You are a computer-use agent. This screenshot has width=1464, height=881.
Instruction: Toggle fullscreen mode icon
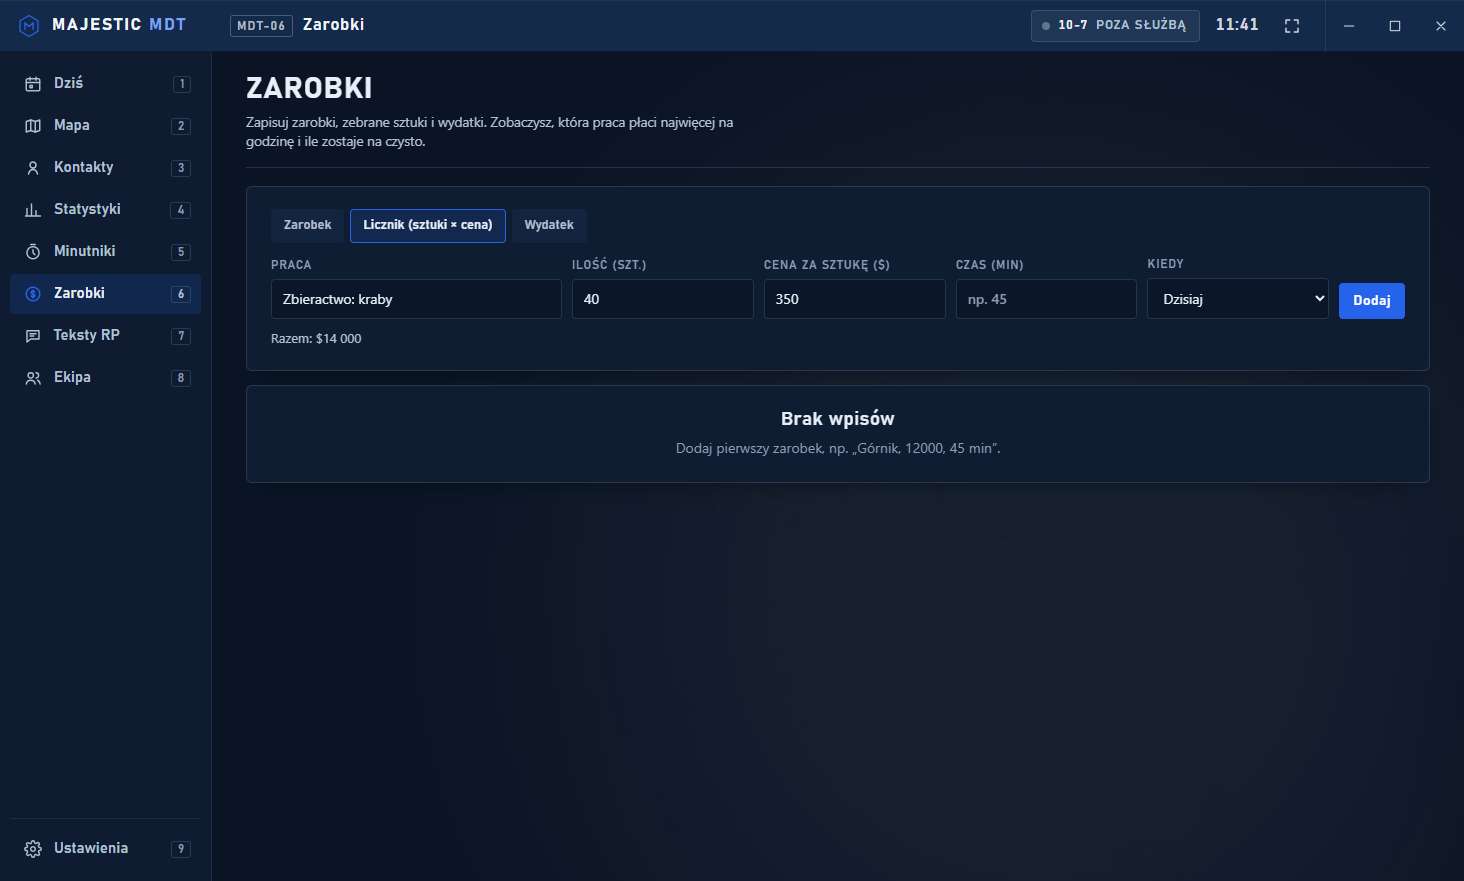point(1292,26)
